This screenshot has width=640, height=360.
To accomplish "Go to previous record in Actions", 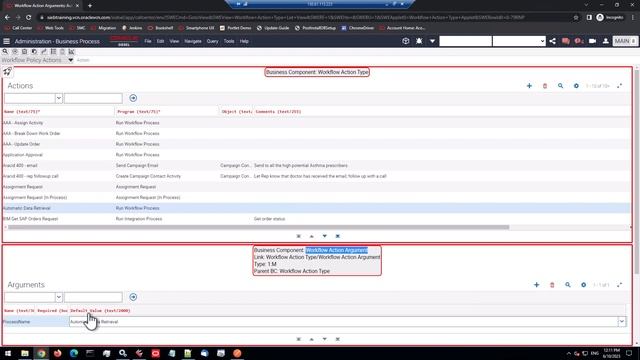I will (x=311, y=236).
